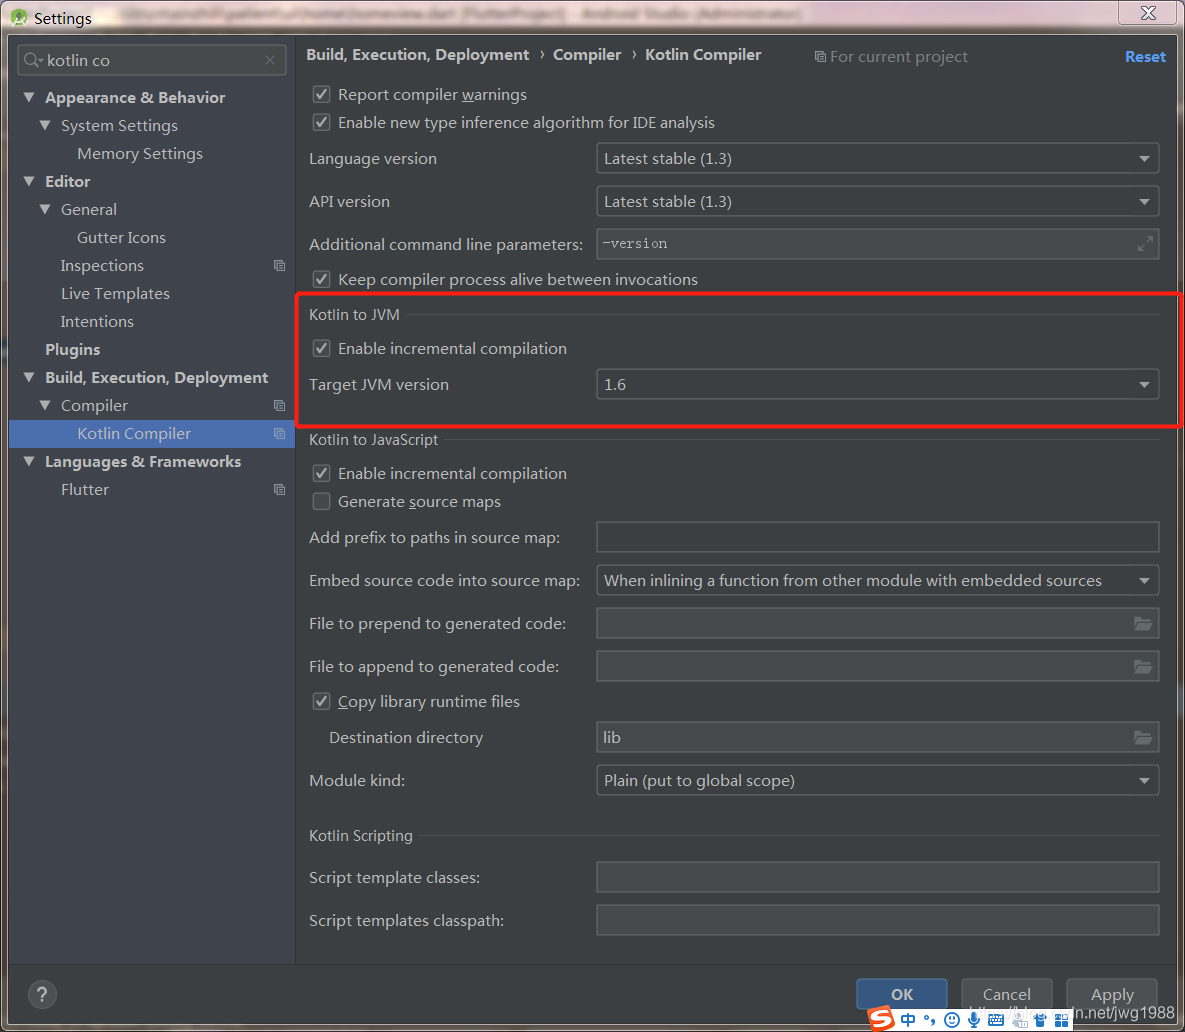Screen dimensions: 1185x1032
Task: Focus the settings search box
Action: (151, 60)
